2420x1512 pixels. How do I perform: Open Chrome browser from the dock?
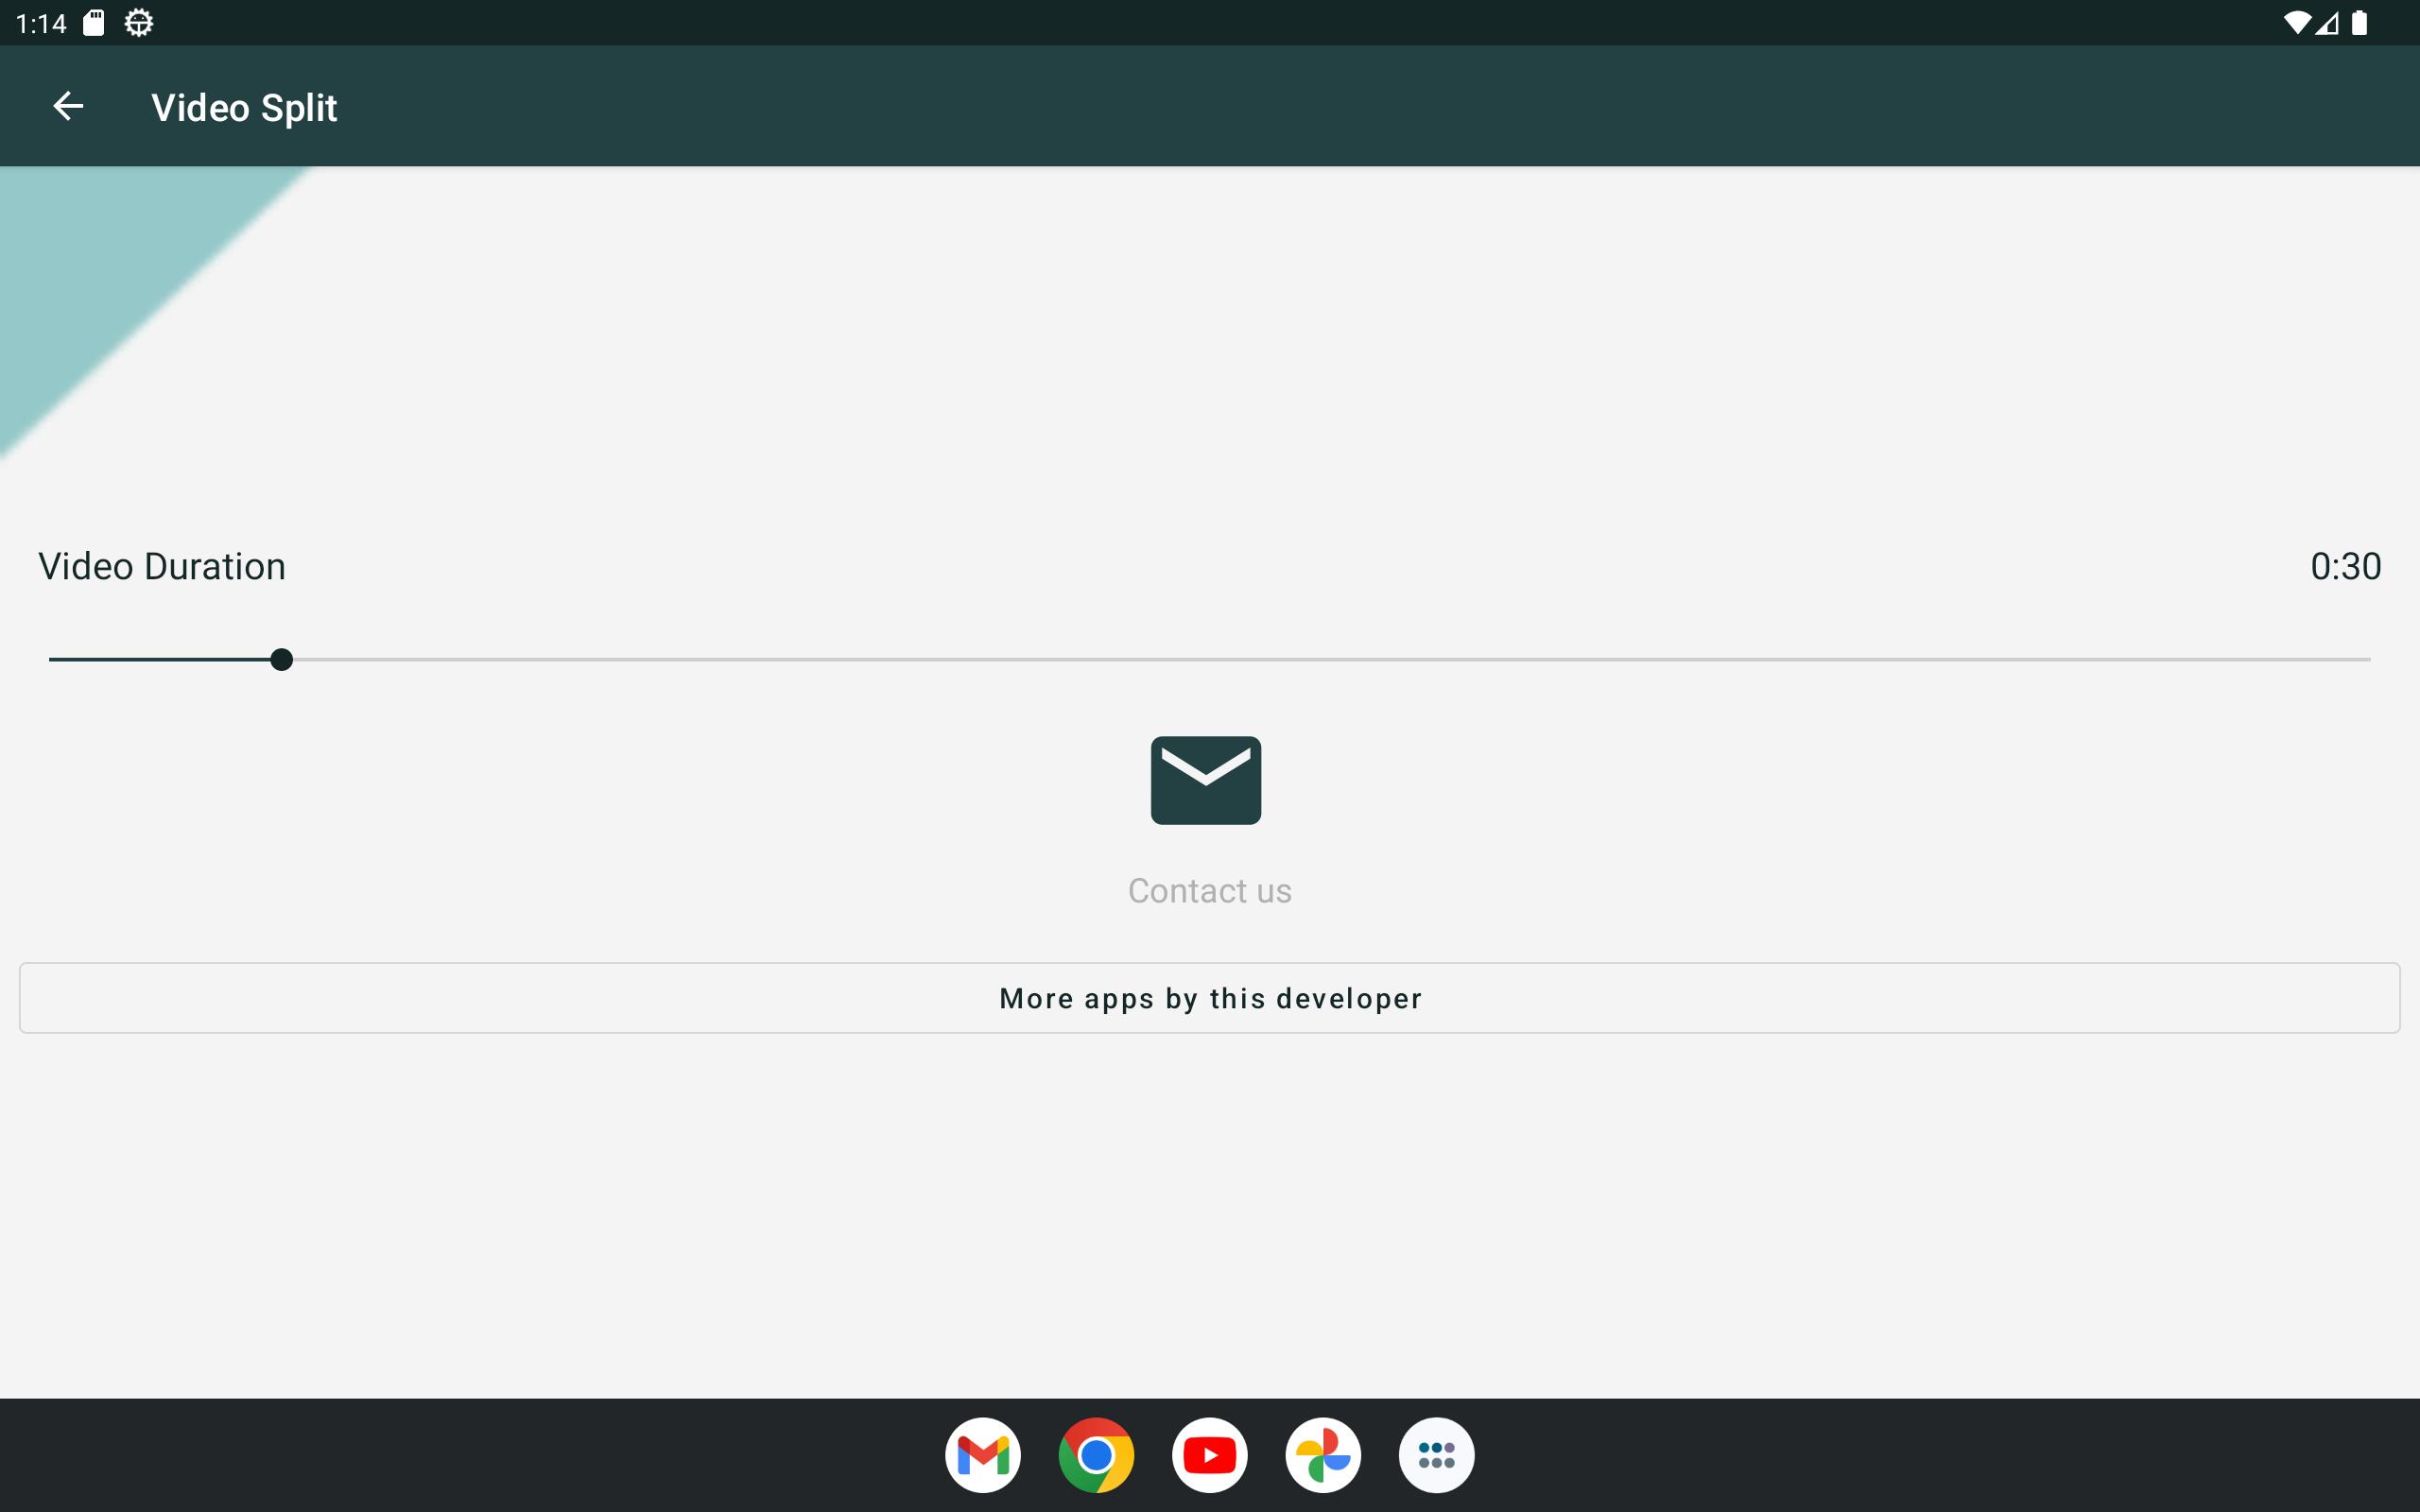tap(1096, 1455)
